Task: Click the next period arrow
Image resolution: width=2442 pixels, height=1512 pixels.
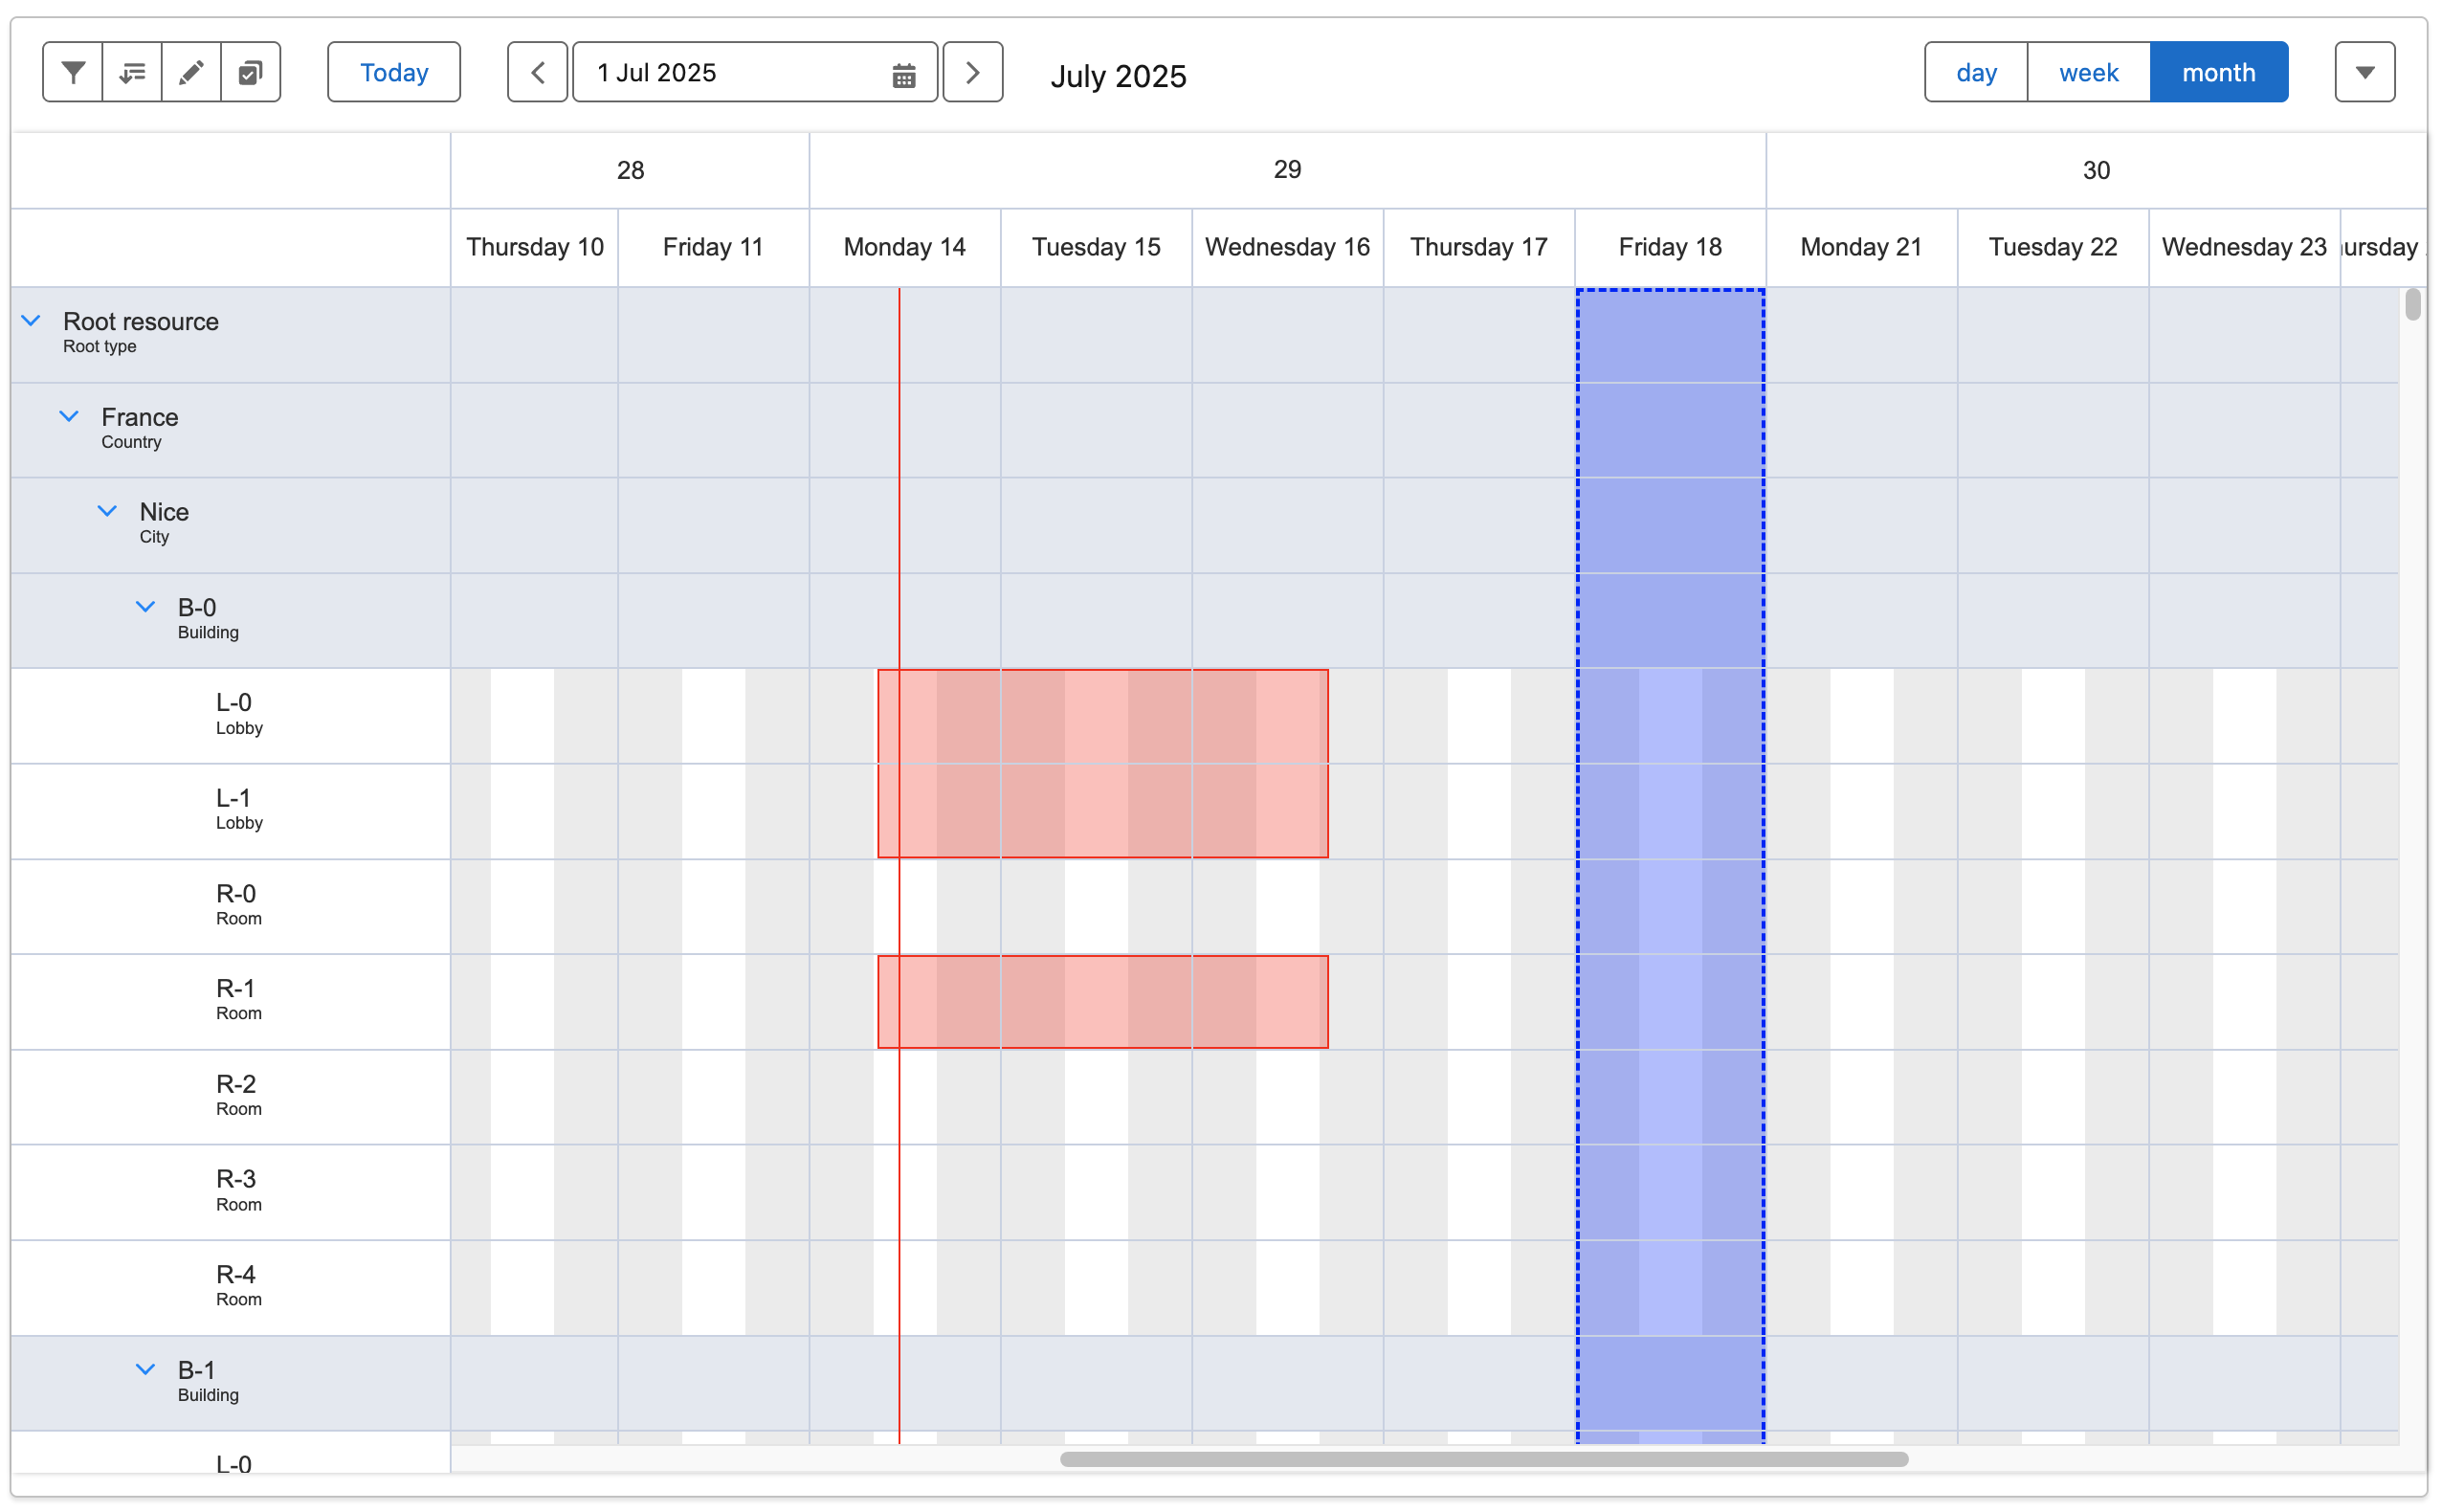Action: click(x=972, y=71)
